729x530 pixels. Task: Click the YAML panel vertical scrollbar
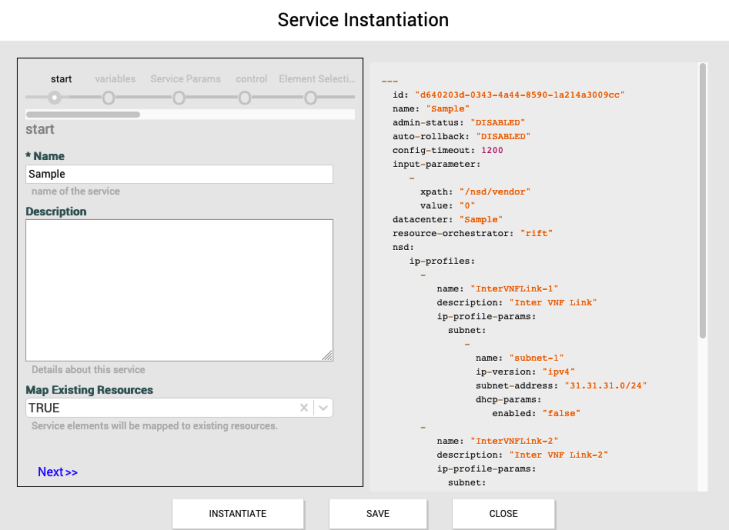702,200
